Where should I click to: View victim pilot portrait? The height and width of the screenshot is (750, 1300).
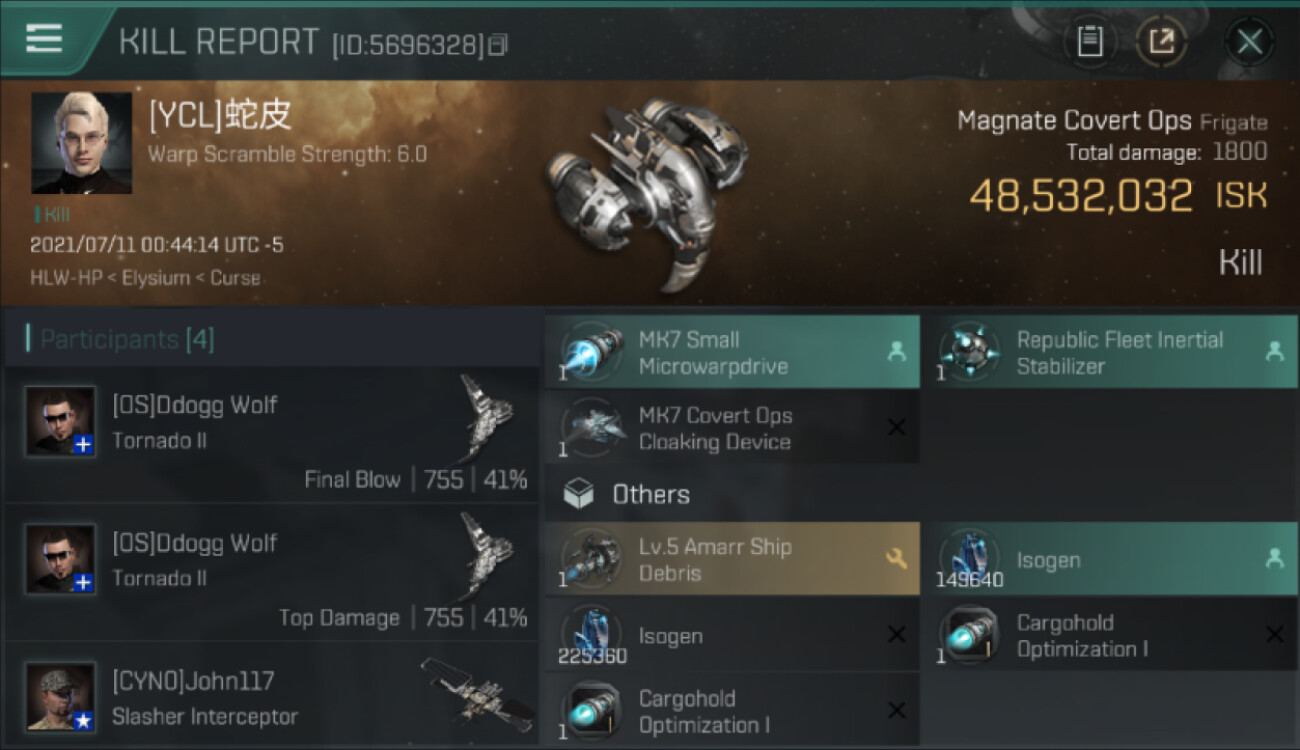[81, 143]
